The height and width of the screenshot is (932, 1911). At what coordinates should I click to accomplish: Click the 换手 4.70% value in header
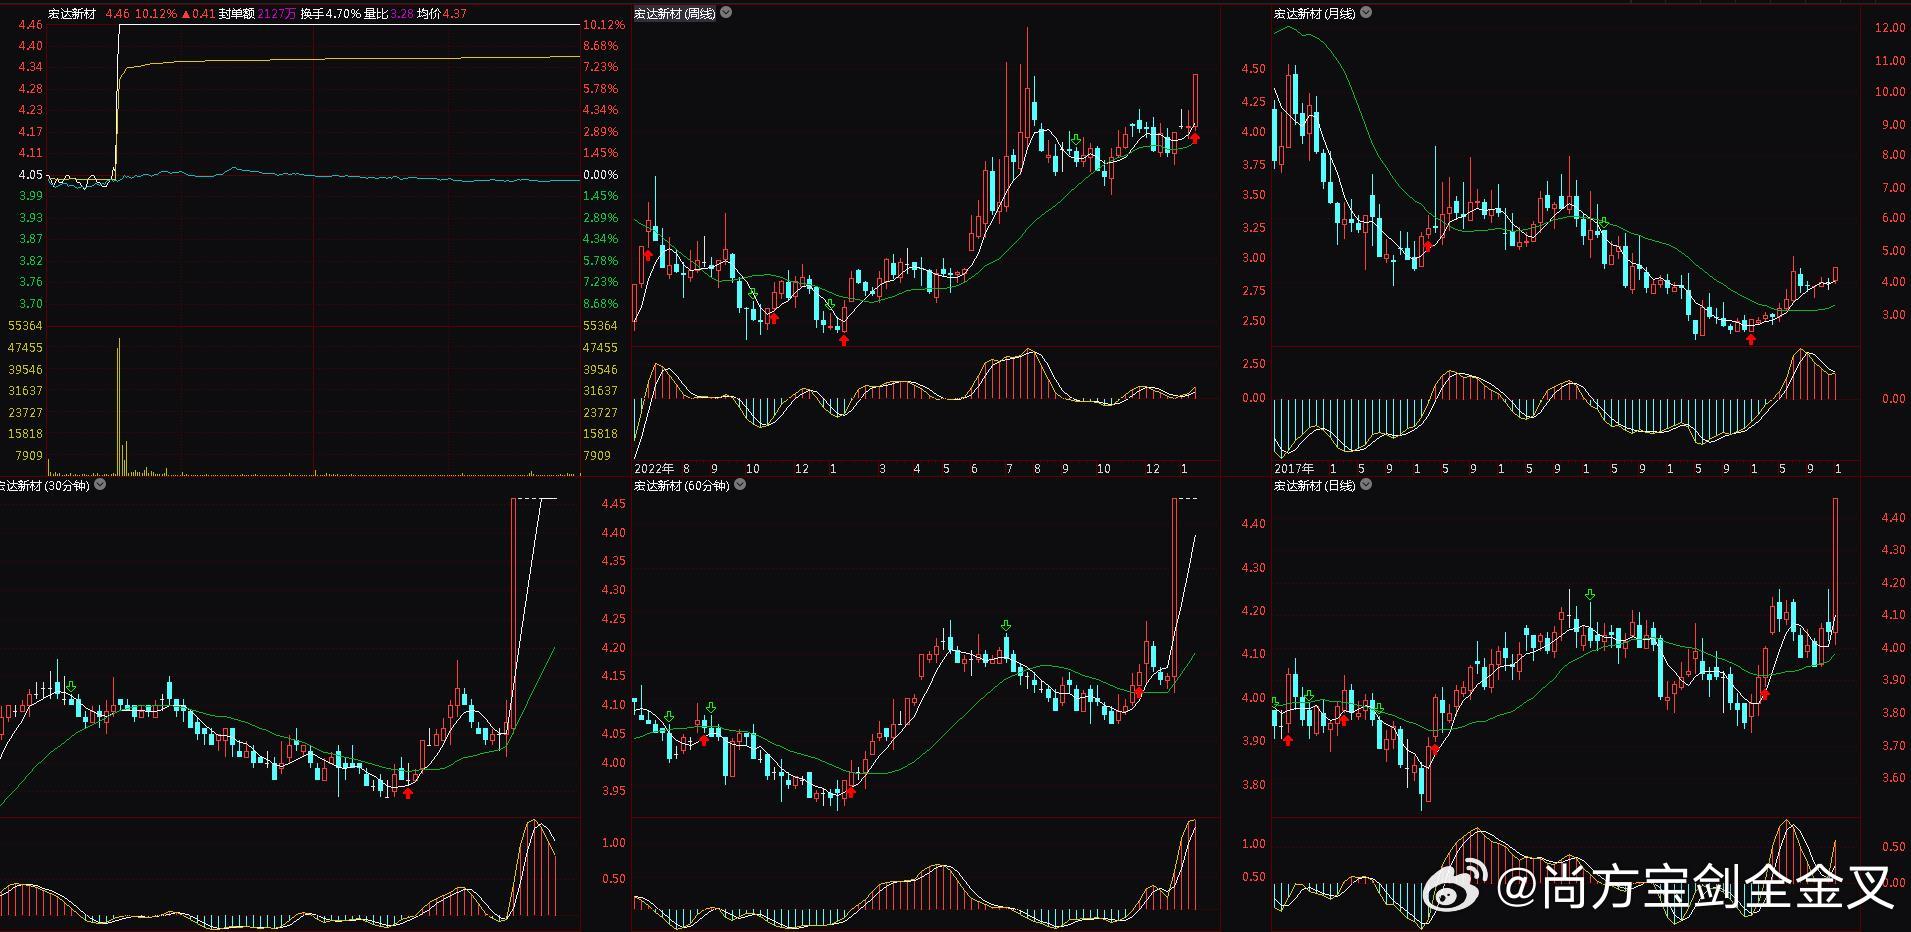point(330,14)
